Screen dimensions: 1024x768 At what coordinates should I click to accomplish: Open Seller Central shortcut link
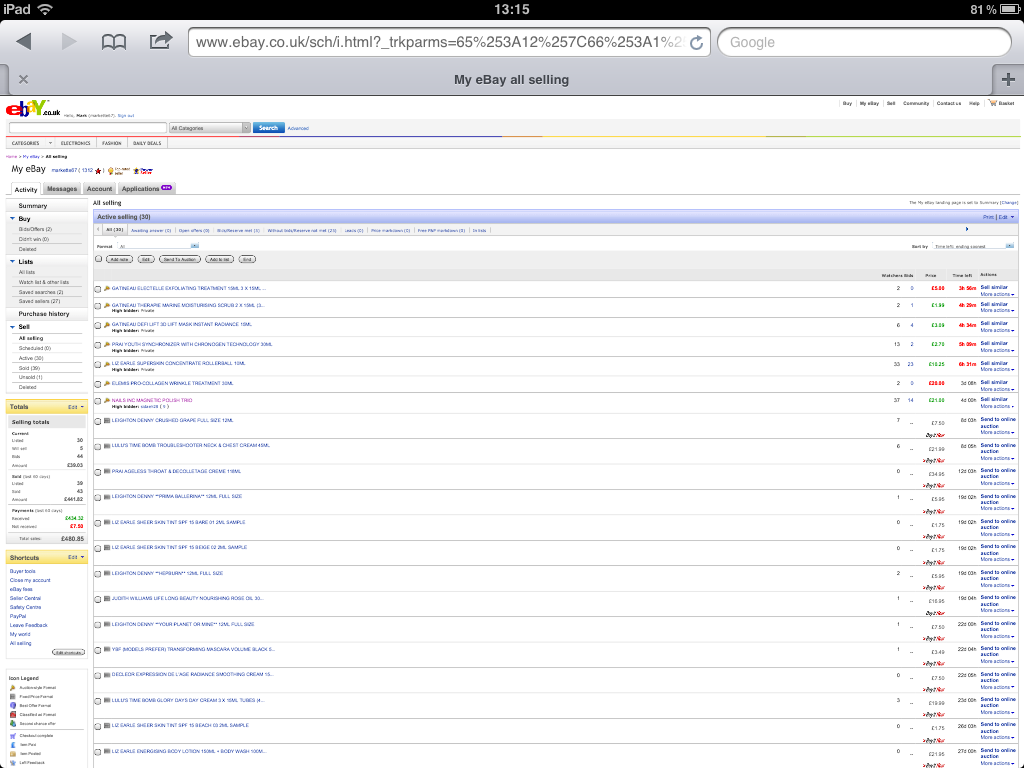click(25, 598)
